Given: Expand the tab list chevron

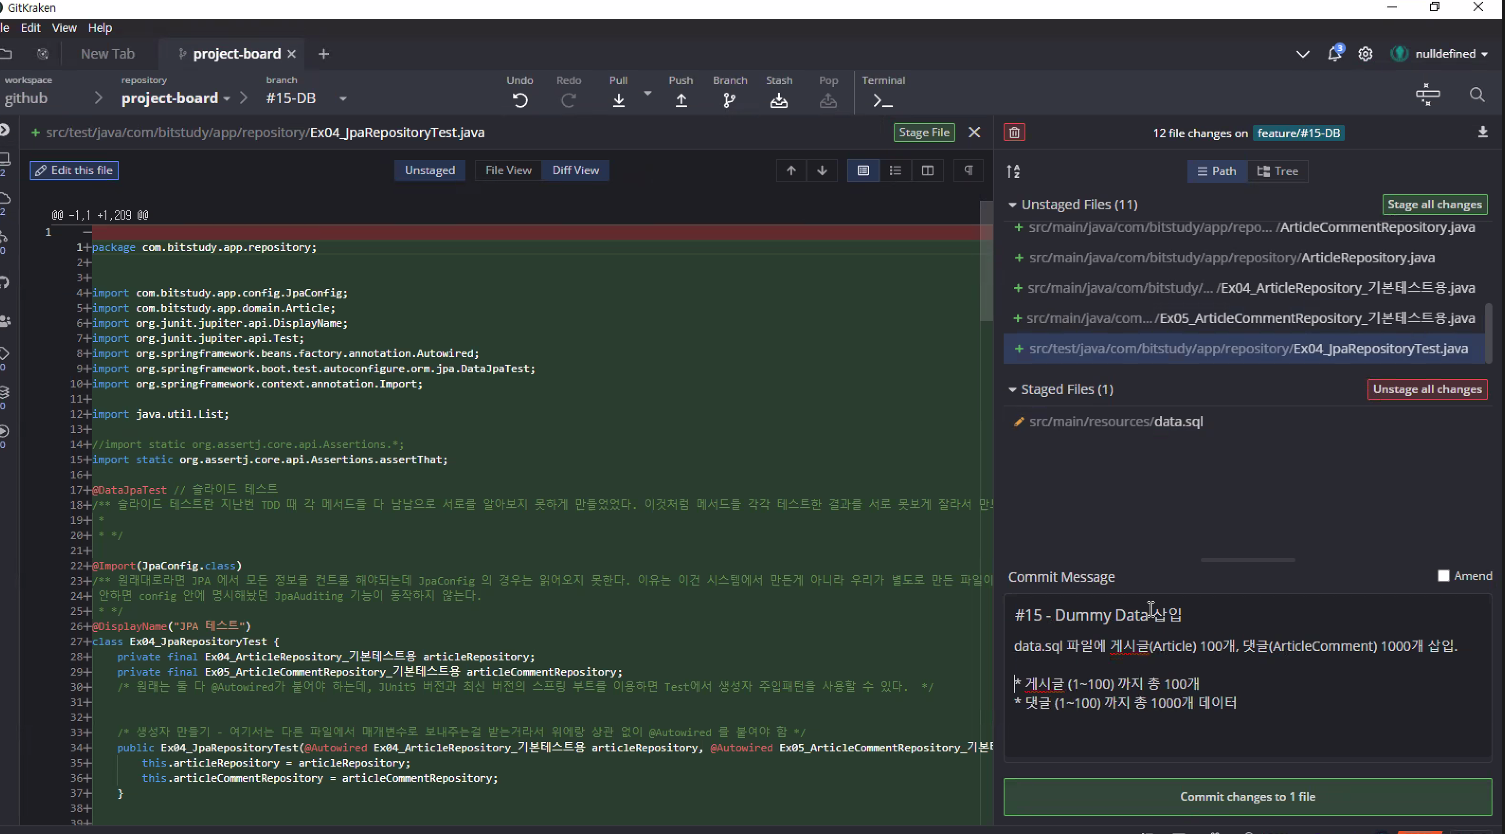Looking at the screenshot, I should pos(1302,54).
